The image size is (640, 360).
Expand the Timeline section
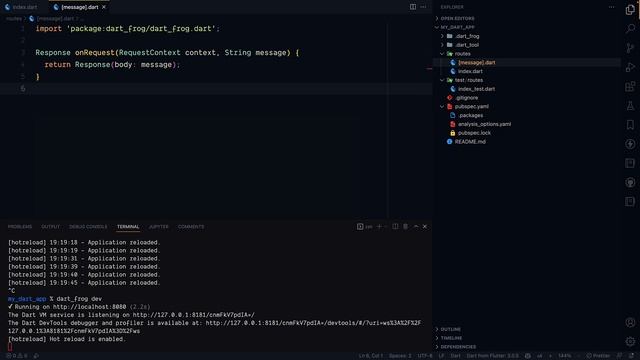tap(451, 338)
